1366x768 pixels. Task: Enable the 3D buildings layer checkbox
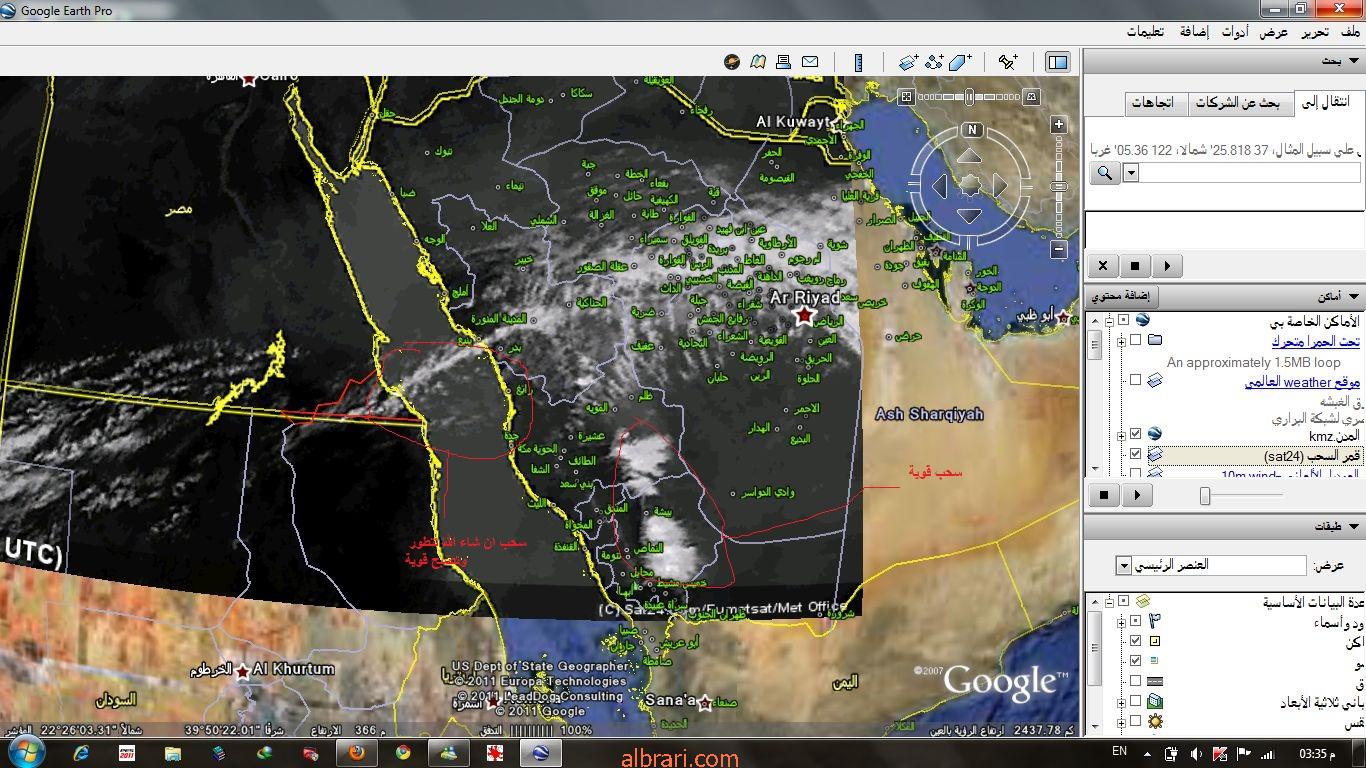click(x=1135, y=702)
